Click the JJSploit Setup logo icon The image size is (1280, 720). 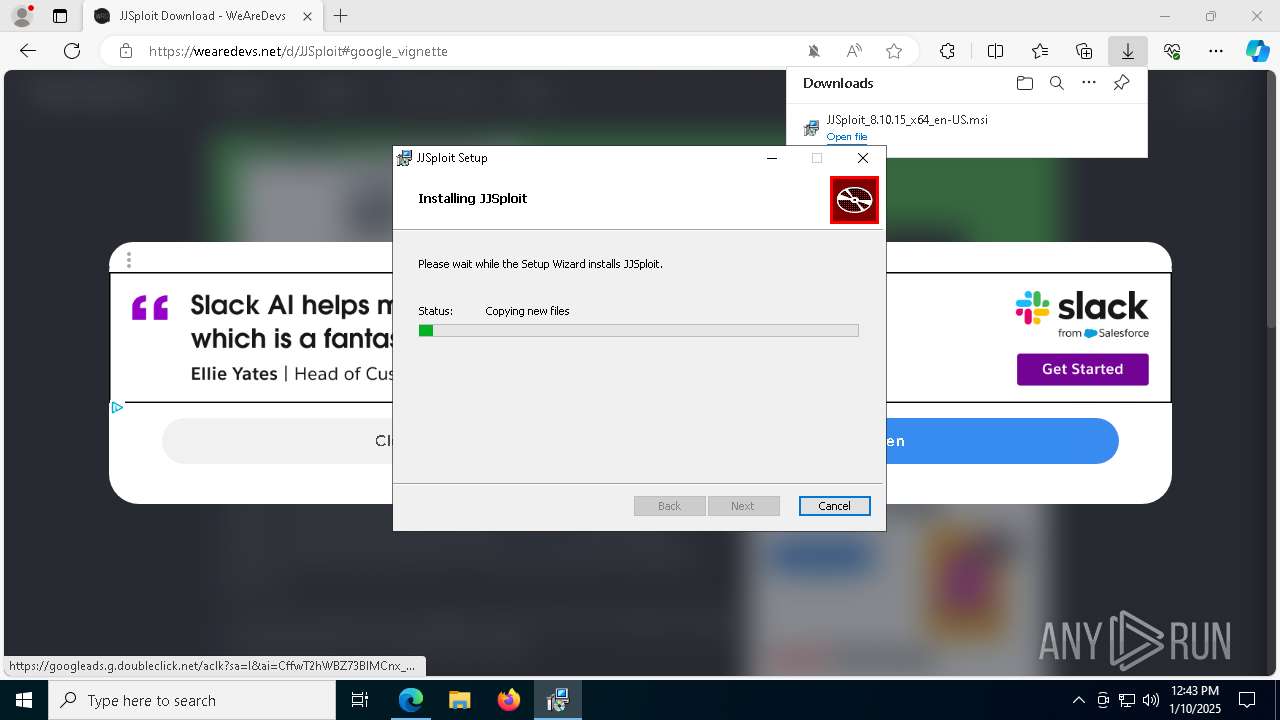pyautogui.click(x=854, y=200)
